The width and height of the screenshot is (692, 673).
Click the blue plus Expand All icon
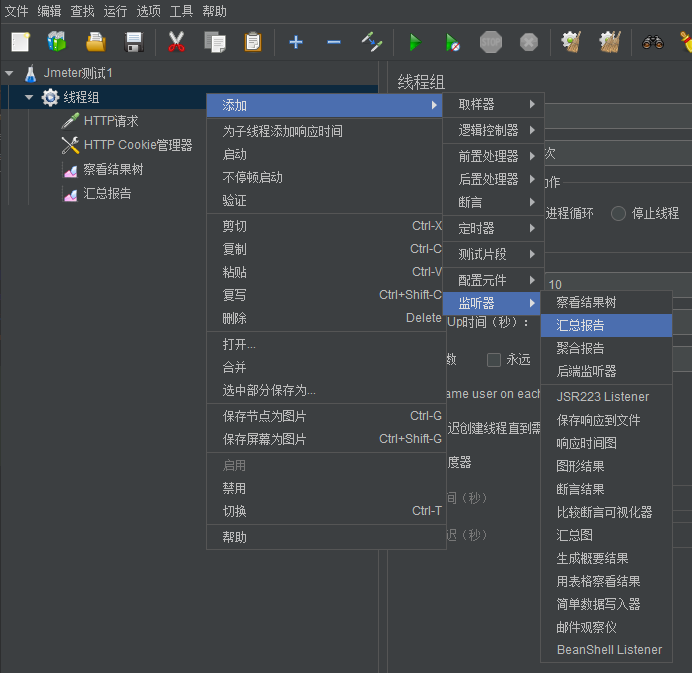(x=296, y=42)
